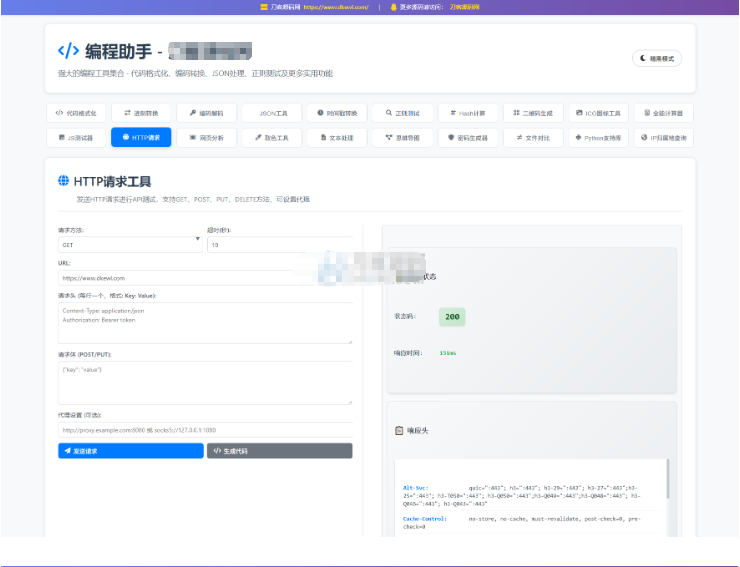Open the https://www.dkewl.com link in top banner
This screenshot has height=567, width=740.
[336, 7]
